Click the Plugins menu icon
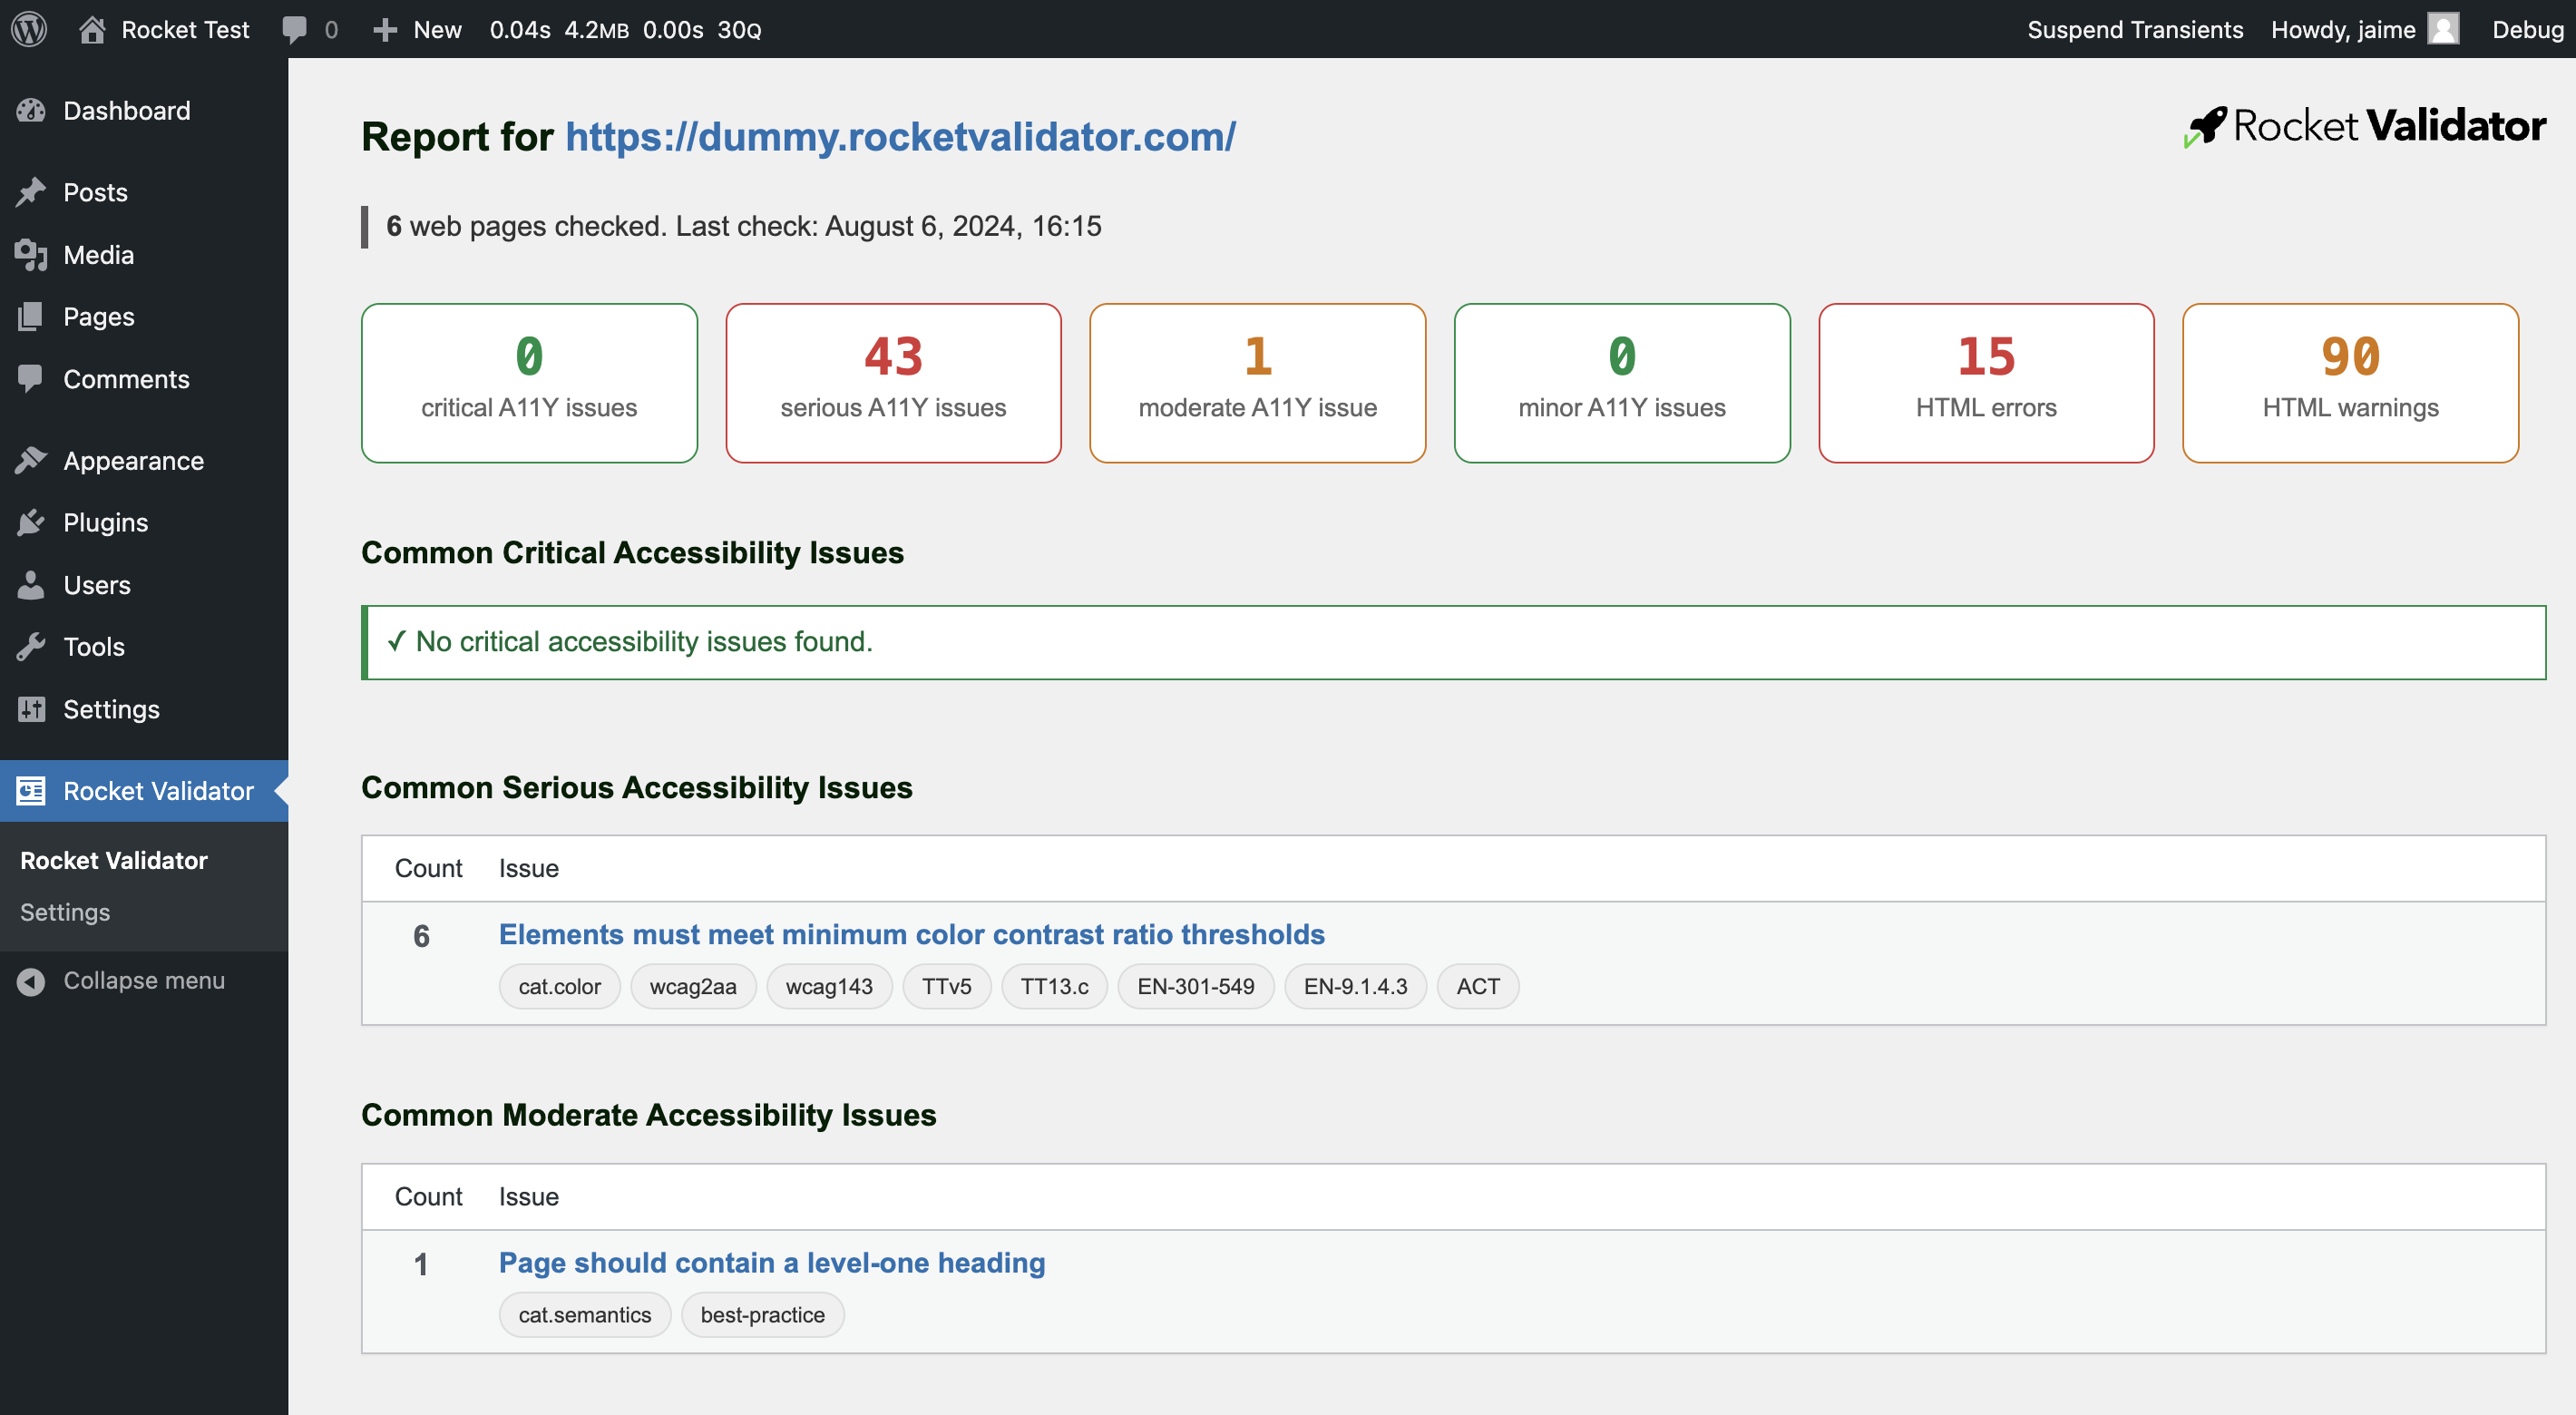The height and width of the screenshot is (1415, 2576). click(x=33, y=521)
